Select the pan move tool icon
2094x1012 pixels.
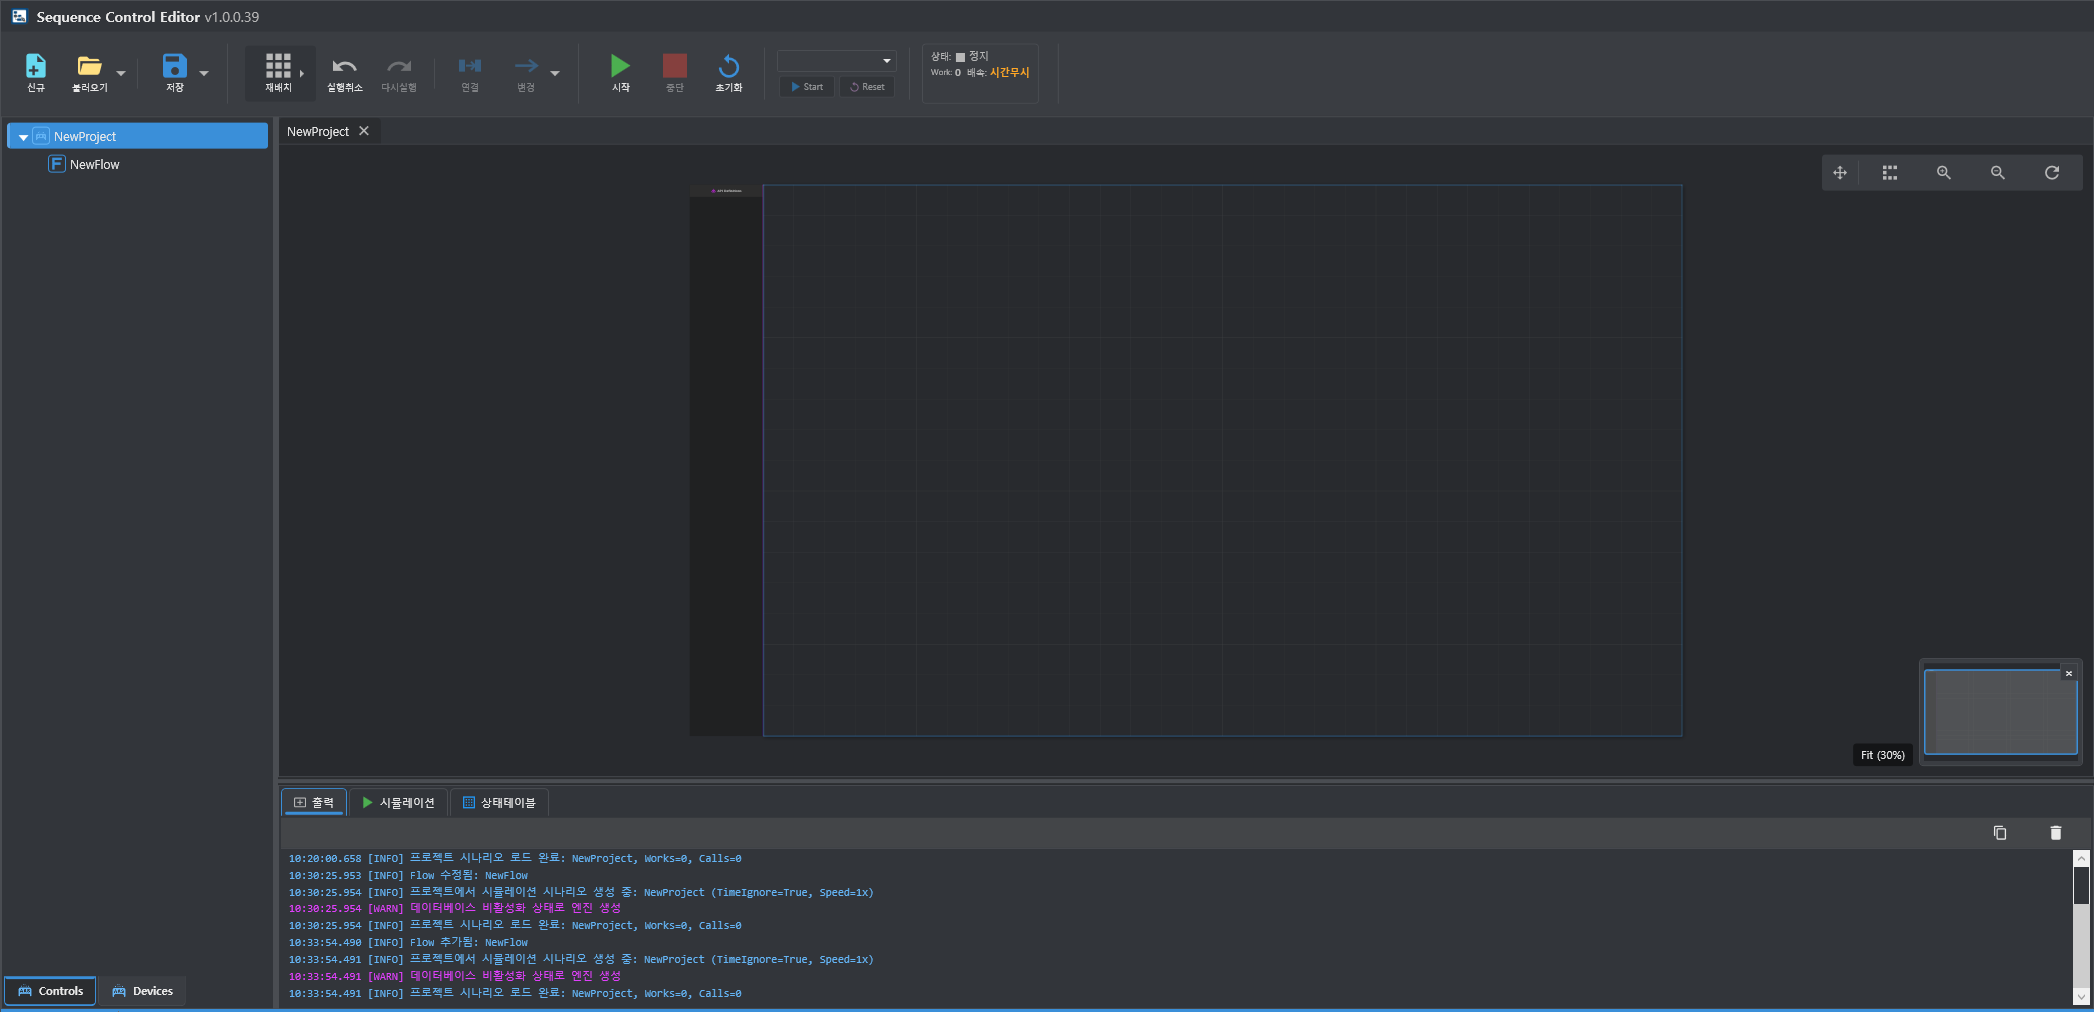coord(1839,173)
